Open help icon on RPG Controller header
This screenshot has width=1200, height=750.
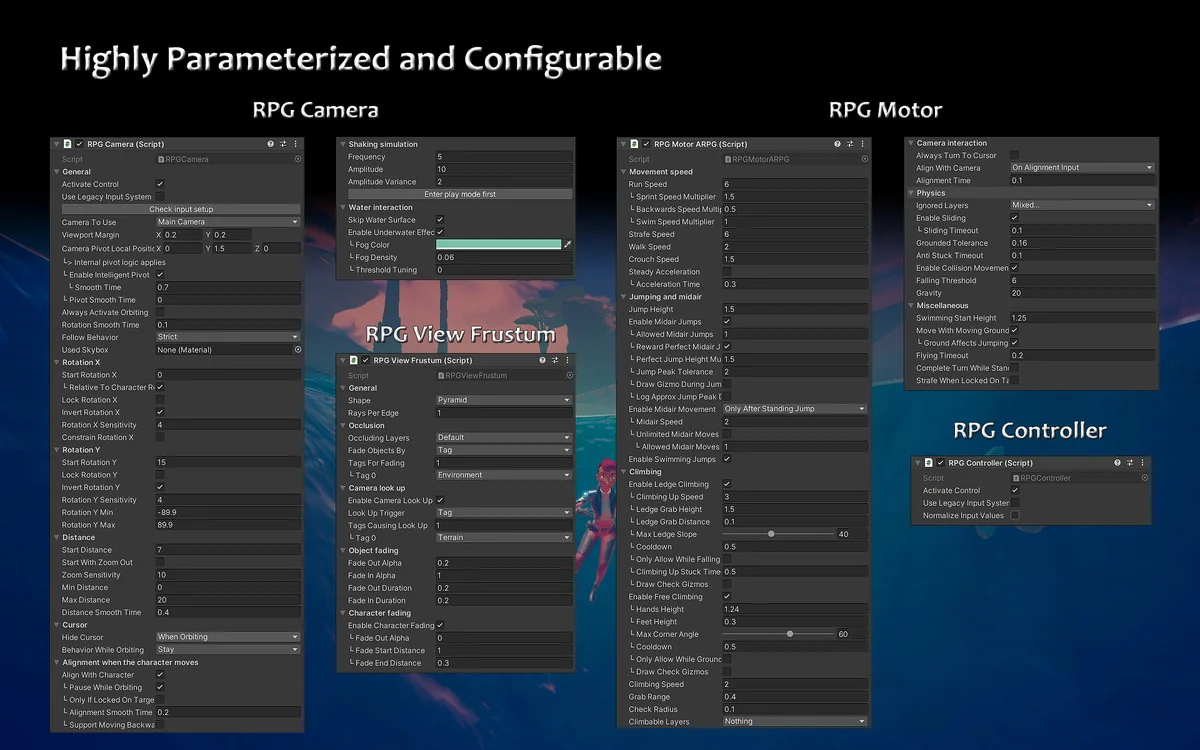click(1118, 463)
